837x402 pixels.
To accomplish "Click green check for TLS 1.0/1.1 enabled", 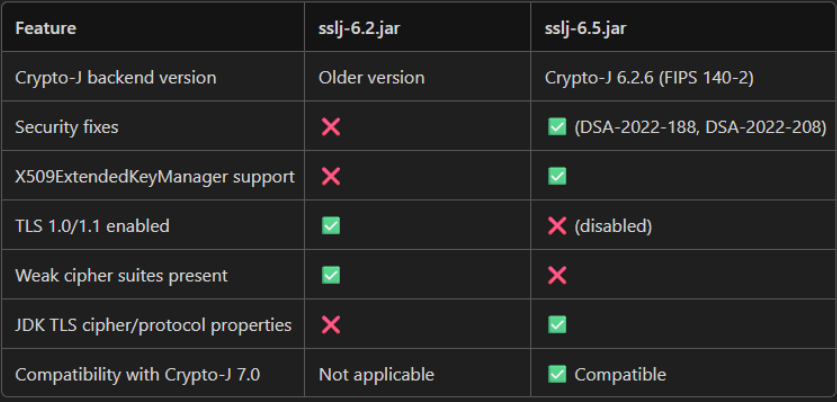I will point(330,226).
